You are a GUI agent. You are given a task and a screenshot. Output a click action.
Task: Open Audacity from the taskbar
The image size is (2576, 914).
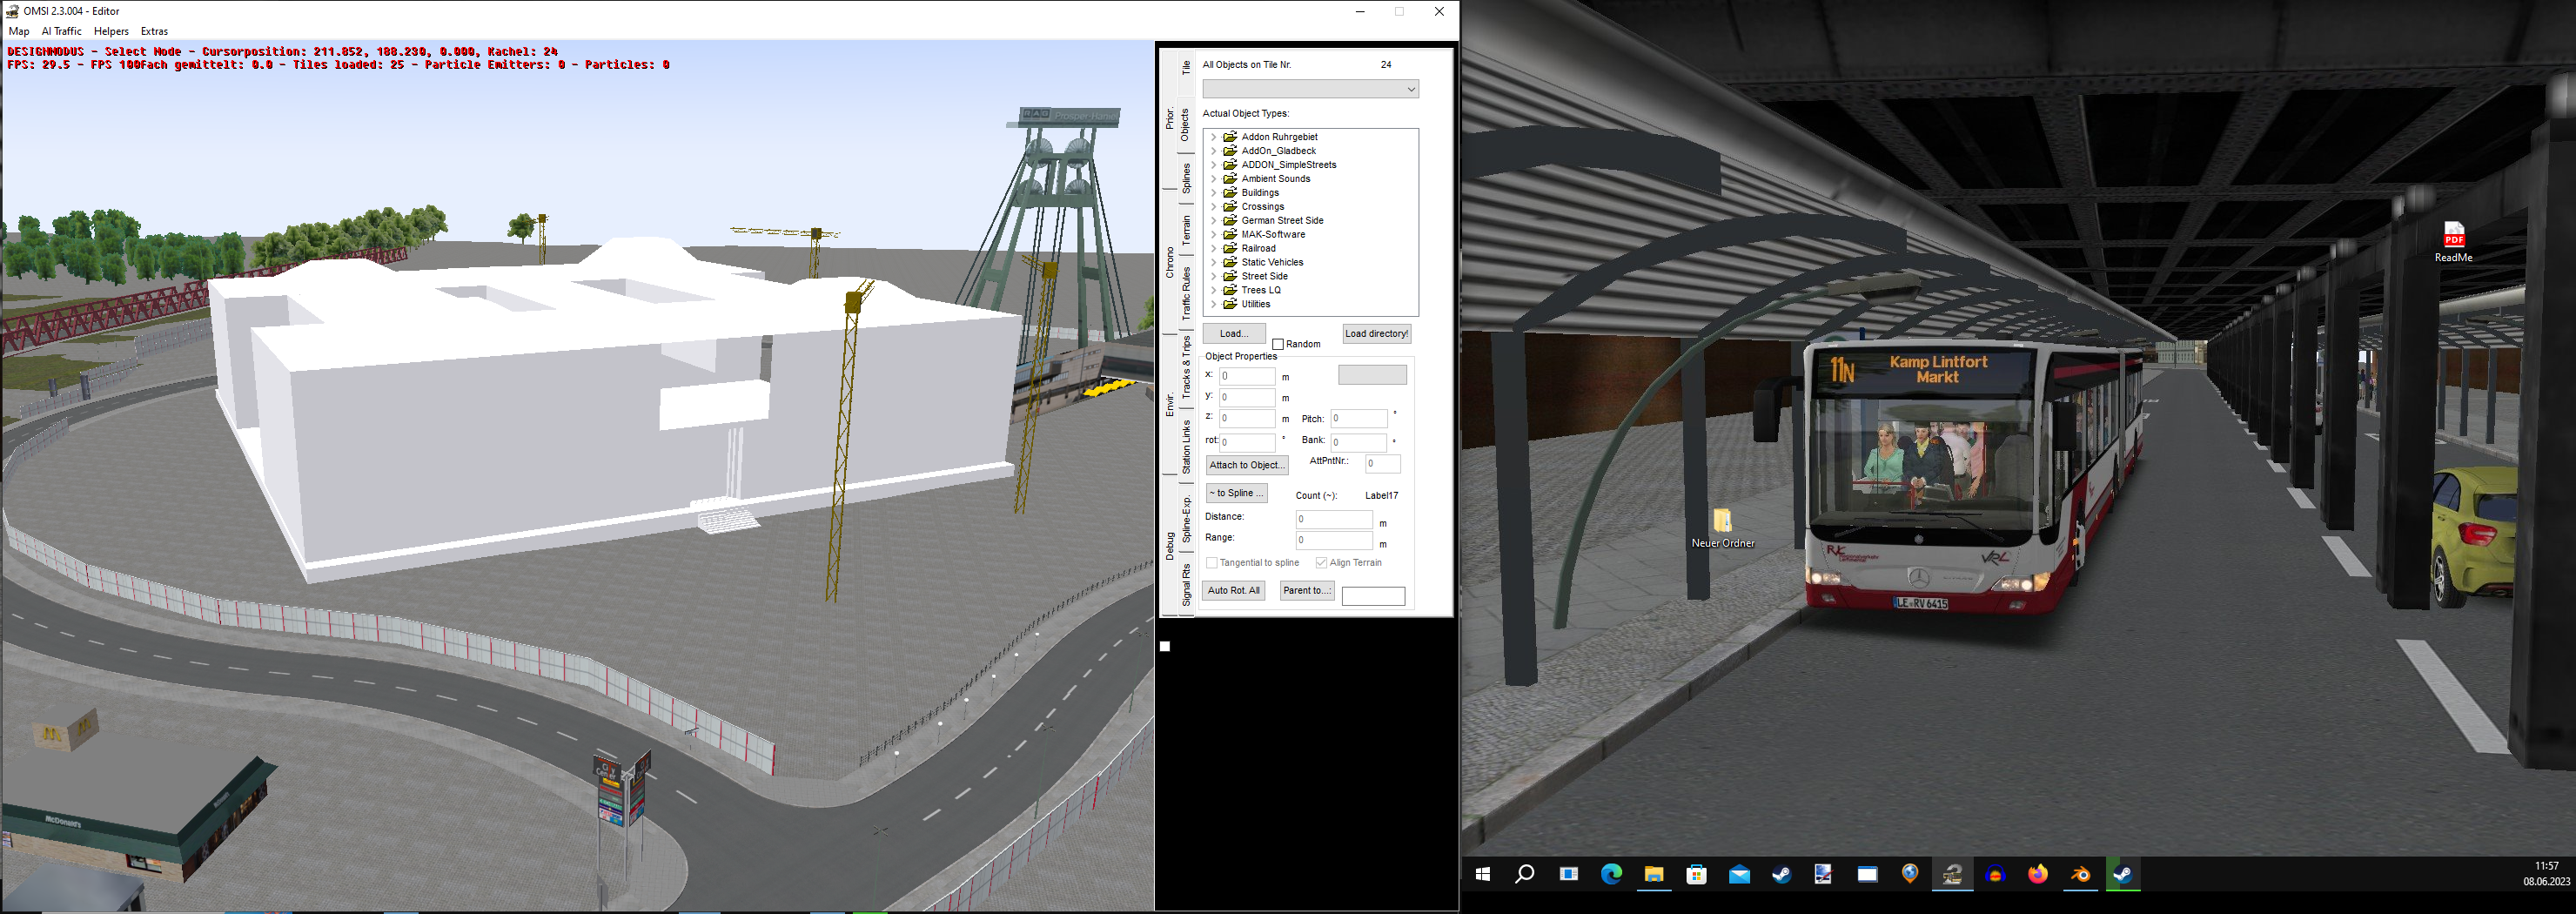point(1995,874)
